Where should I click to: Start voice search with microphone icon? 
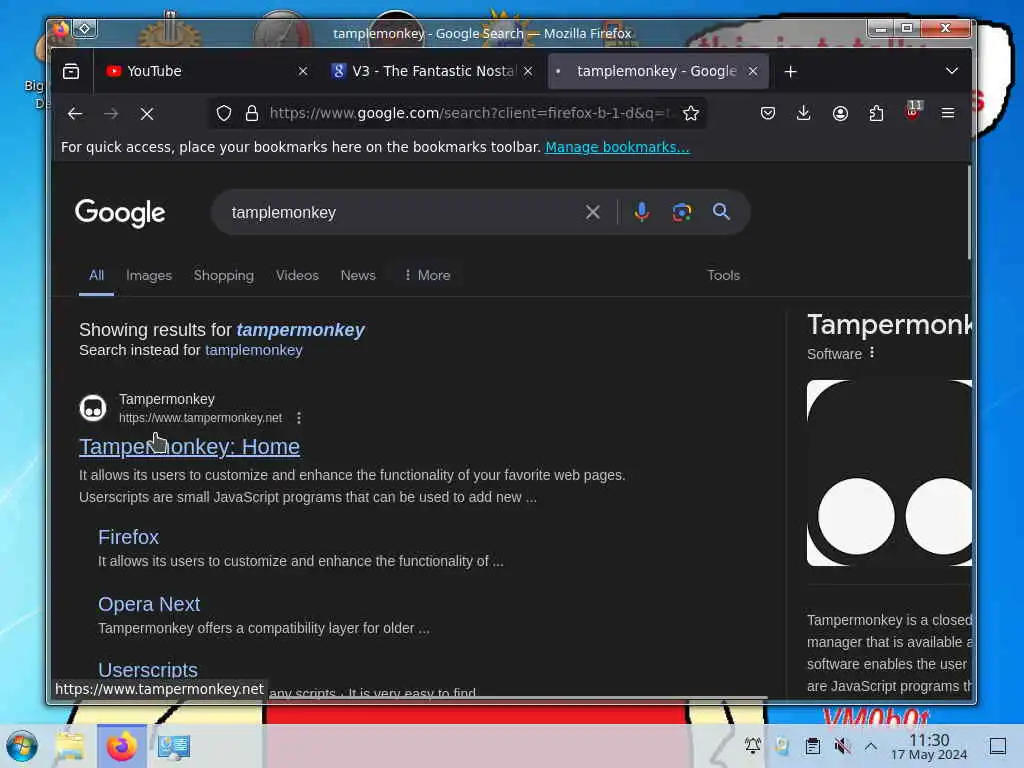[x=642, y=212]
